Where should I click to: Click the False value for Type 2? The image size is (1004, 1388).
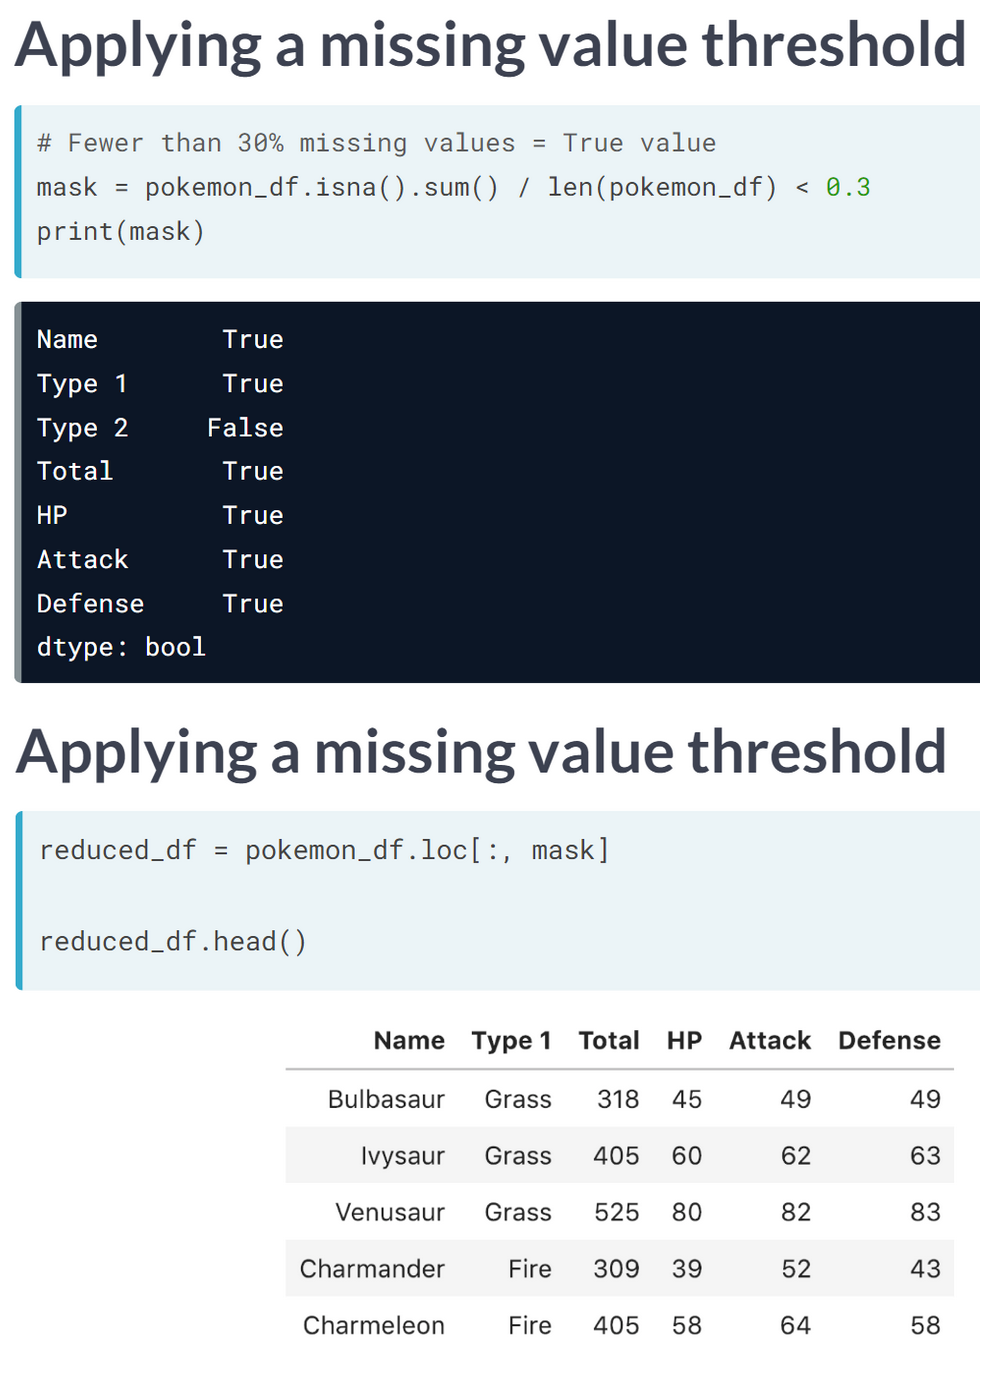[245, 428]
